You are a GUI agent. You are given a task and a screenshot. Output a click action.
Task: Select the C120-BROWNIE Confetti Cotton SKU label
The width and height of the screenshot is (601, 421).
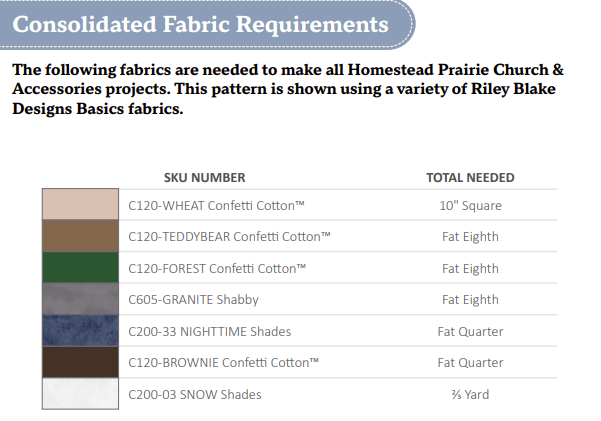[225, 363]
